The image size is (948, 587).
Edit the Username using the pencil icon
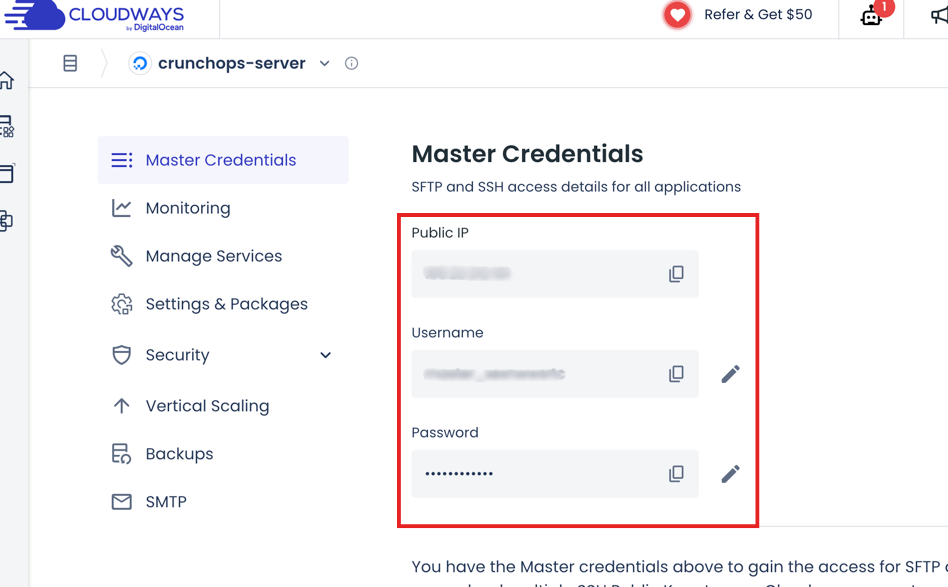coord(730,373)
